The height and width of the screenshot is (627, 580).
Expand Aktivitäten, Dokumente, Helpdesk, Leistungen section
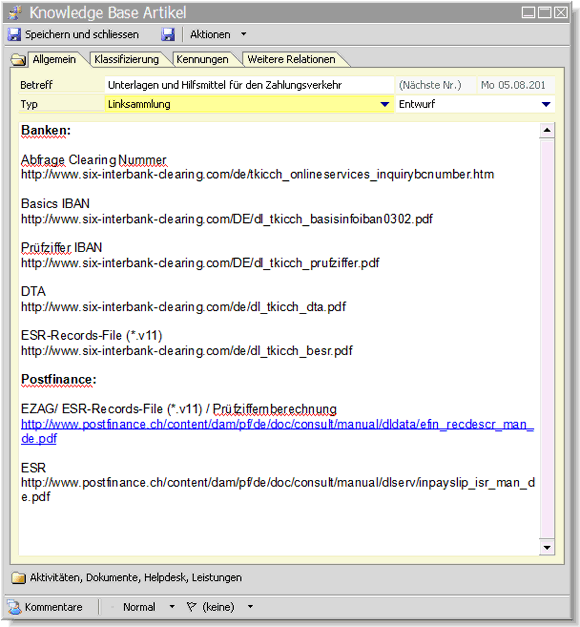[136, 577]
